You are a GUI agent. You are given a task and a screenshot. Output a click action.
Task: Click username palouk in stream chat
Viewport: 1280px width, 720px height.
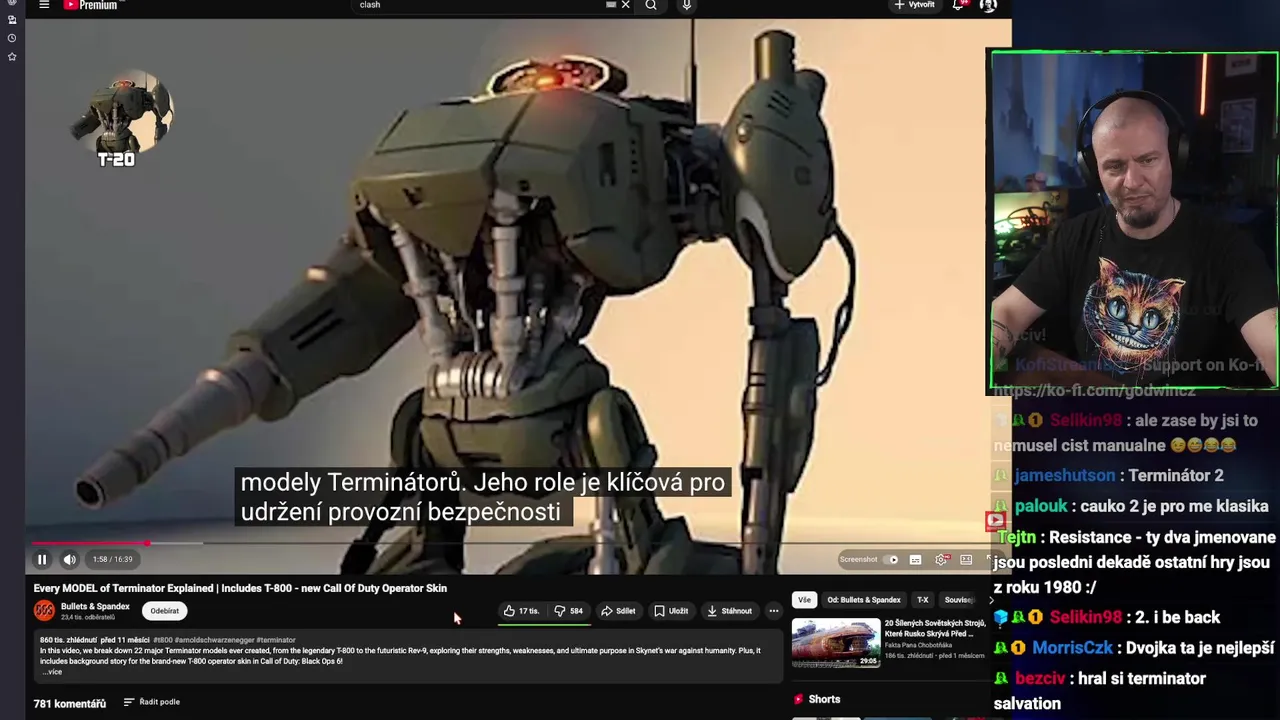point(1041,507)
